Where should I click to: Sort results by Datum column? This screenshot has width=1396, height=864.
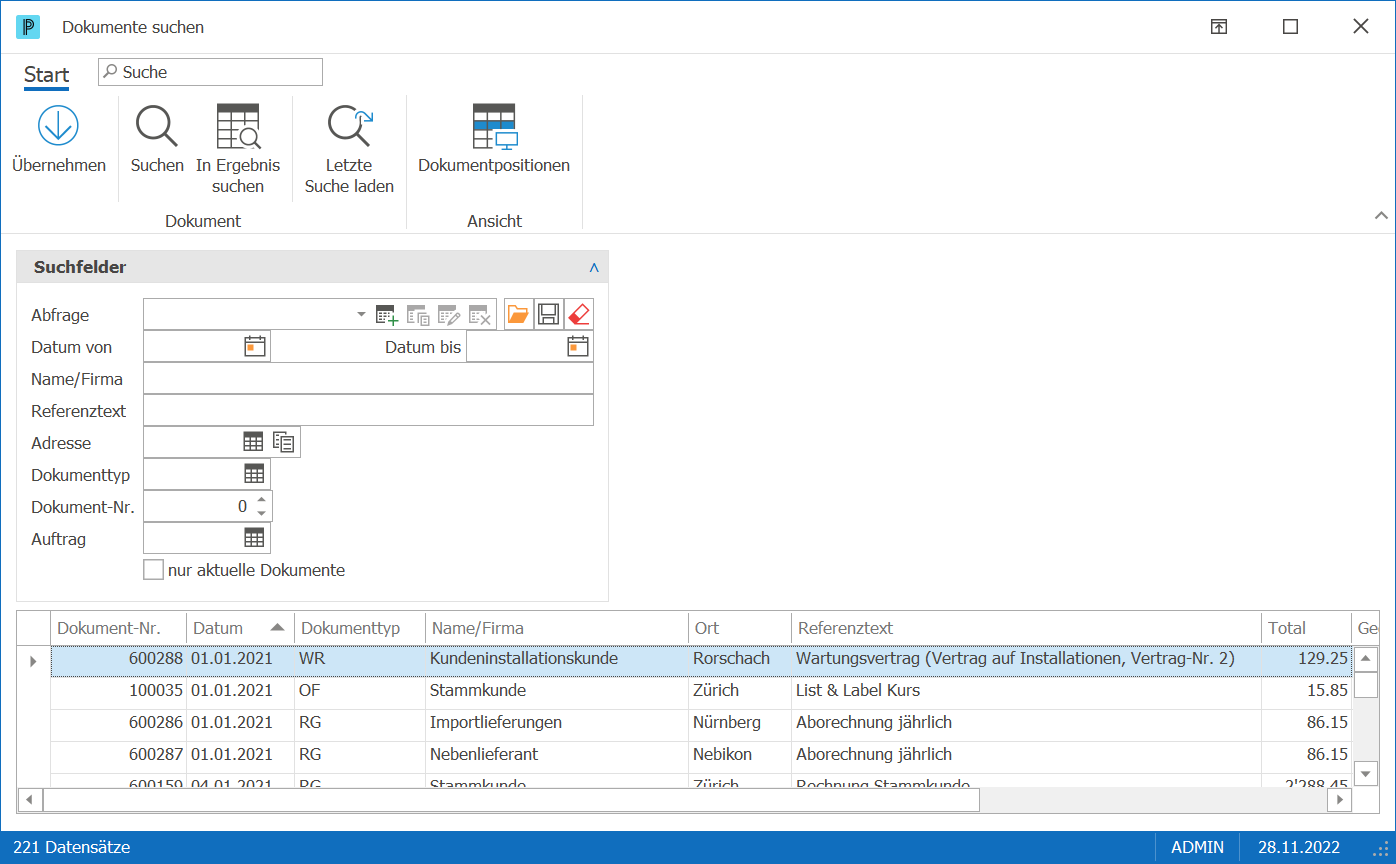pyautogui.click(x=240, y=628)
